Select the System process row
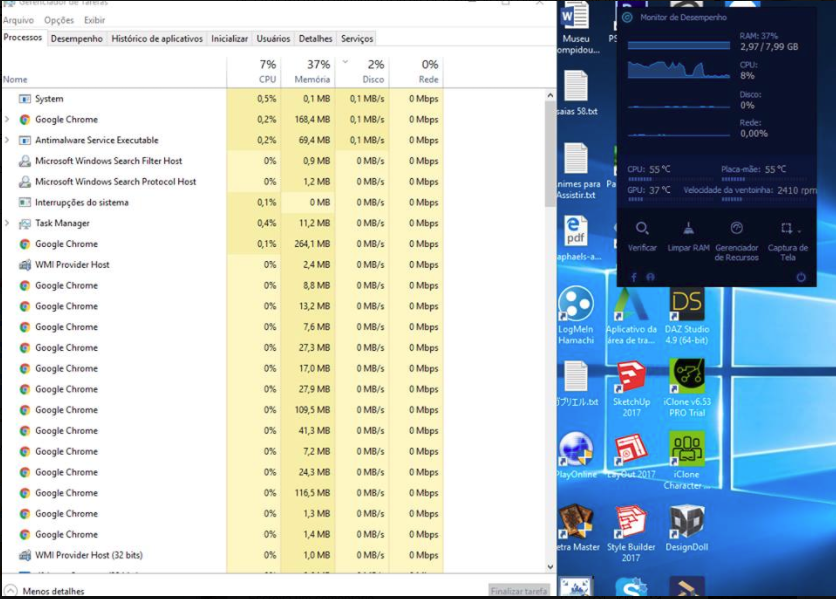This screenshot has height=599, width=836. pos(222,99)
